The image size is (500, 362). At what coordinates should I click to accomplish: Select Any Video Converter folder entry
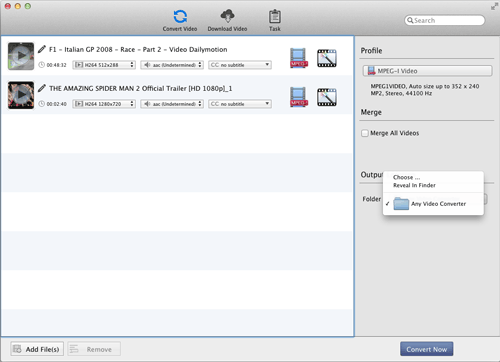[x=433, y=204]
